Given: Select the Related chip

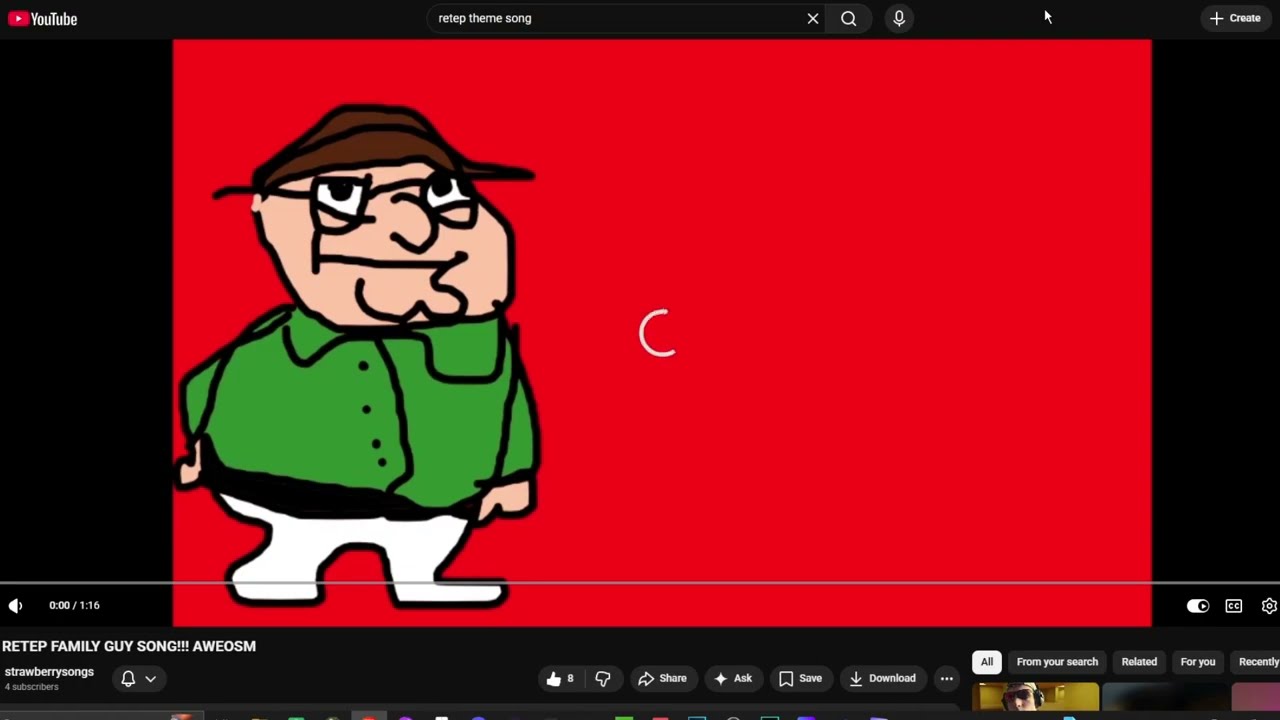Looking at the screenshot, I should (1139, 662).
